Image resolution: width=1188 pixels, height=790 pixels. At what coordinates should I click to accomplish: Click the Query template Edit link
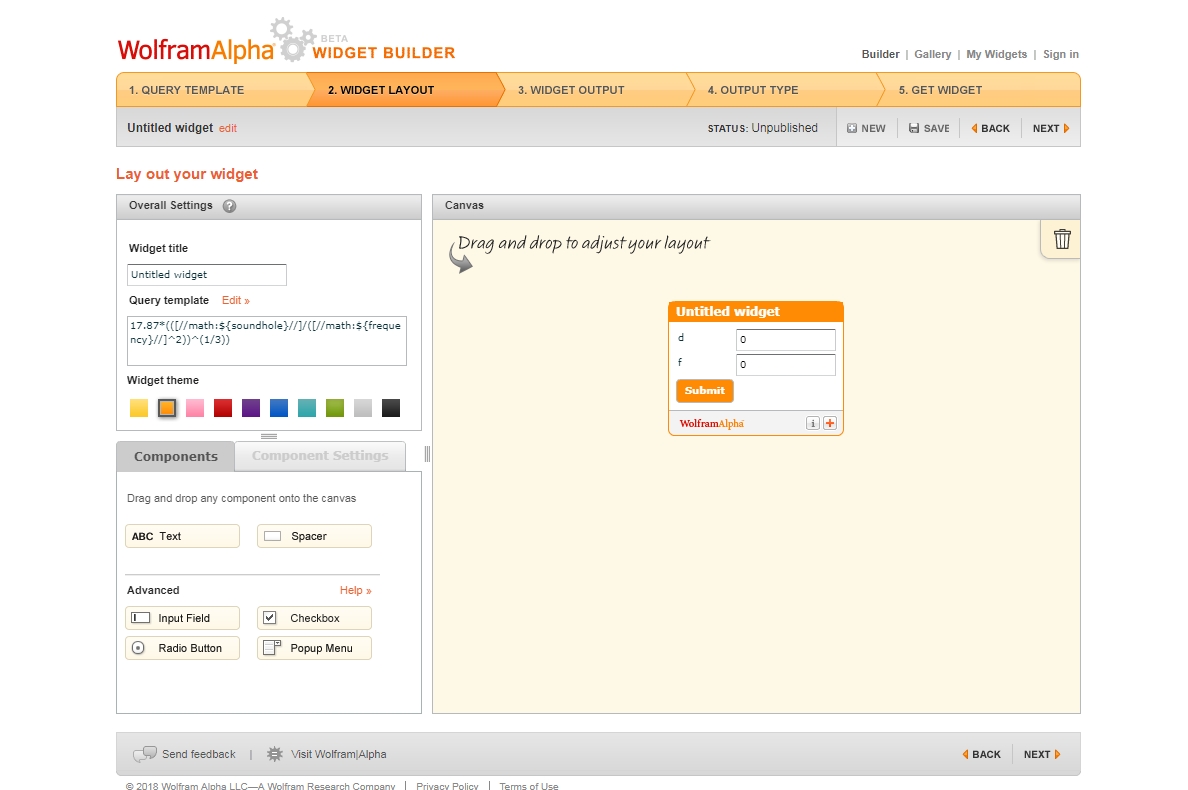[236, 301]
